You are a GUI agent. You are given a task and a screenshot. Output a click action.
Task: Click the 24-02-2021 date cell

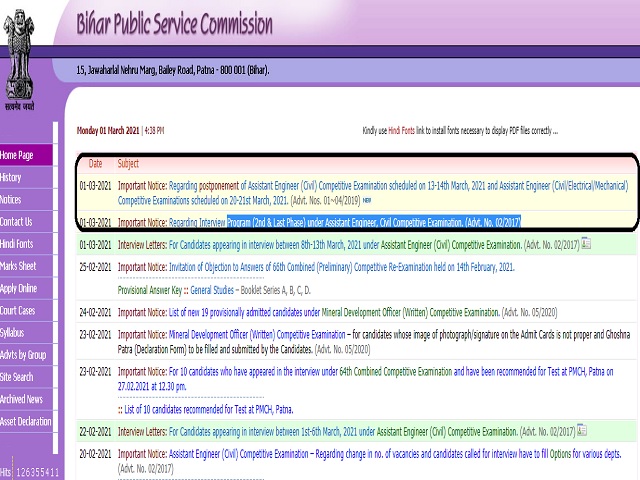click(95, 312)
